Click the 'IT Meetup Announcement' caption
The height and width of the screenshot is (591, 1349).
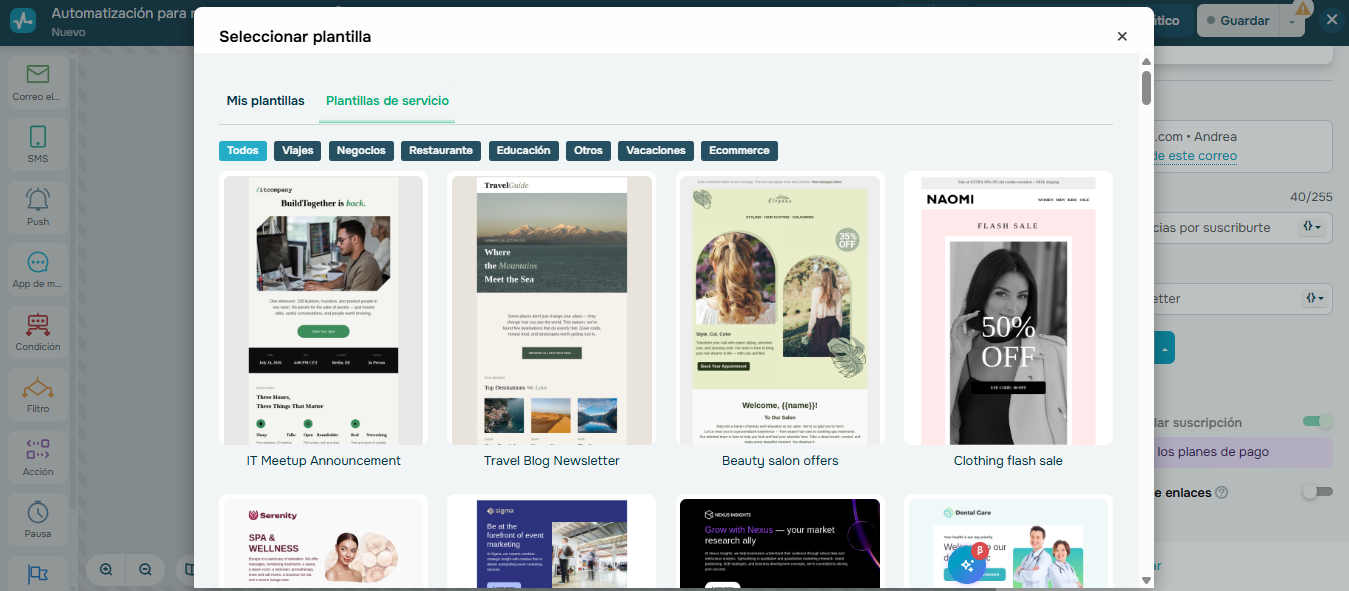coord(324,461)
